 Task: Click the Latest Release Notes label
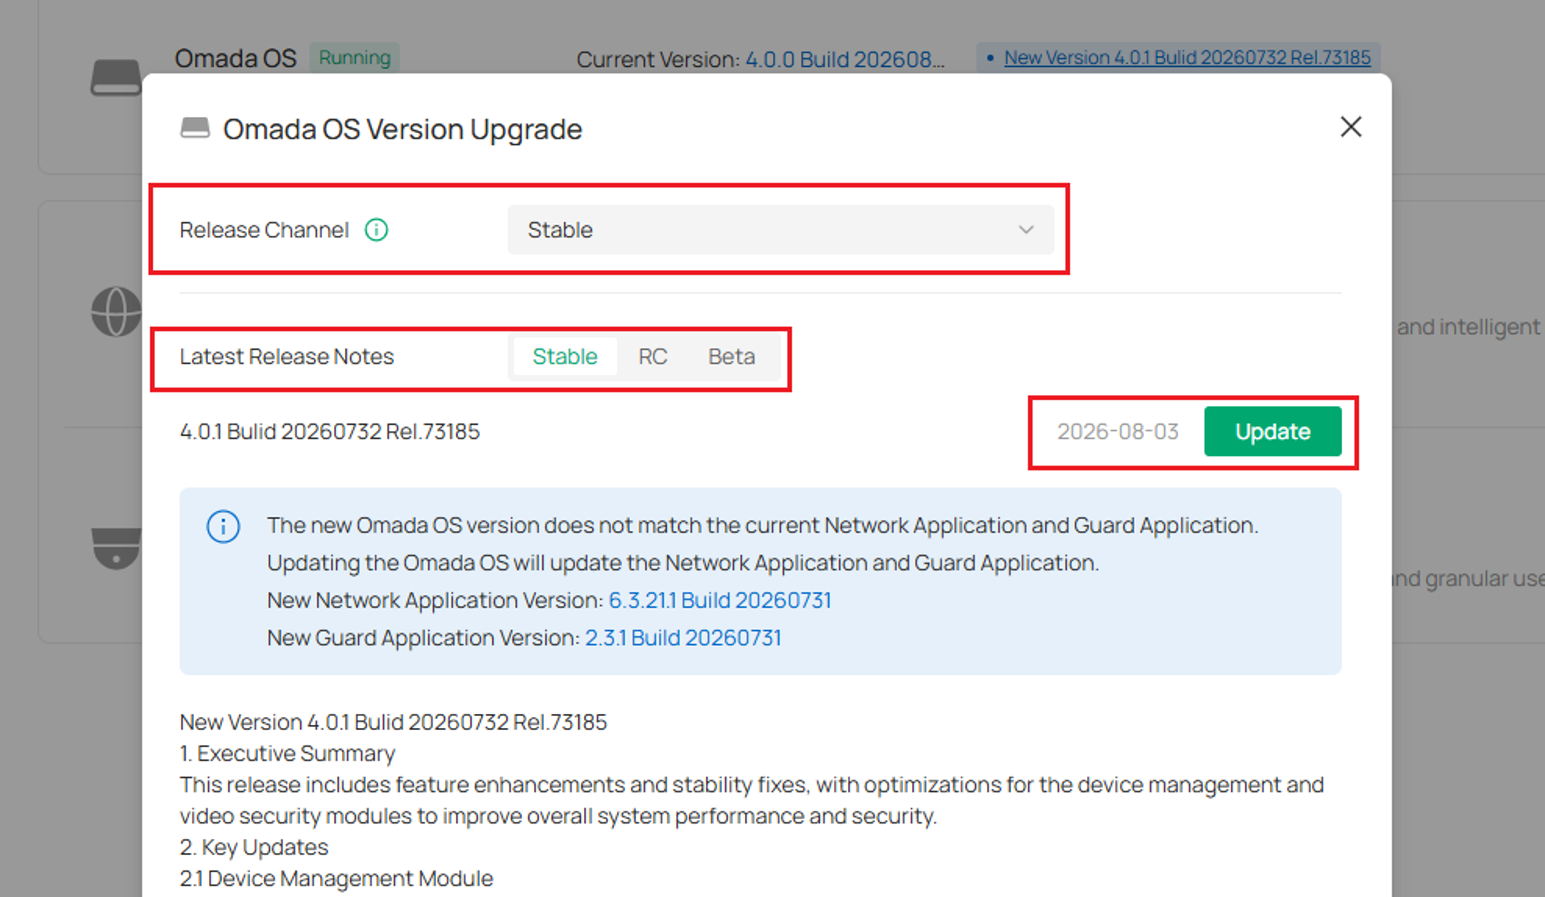[287, 357]
